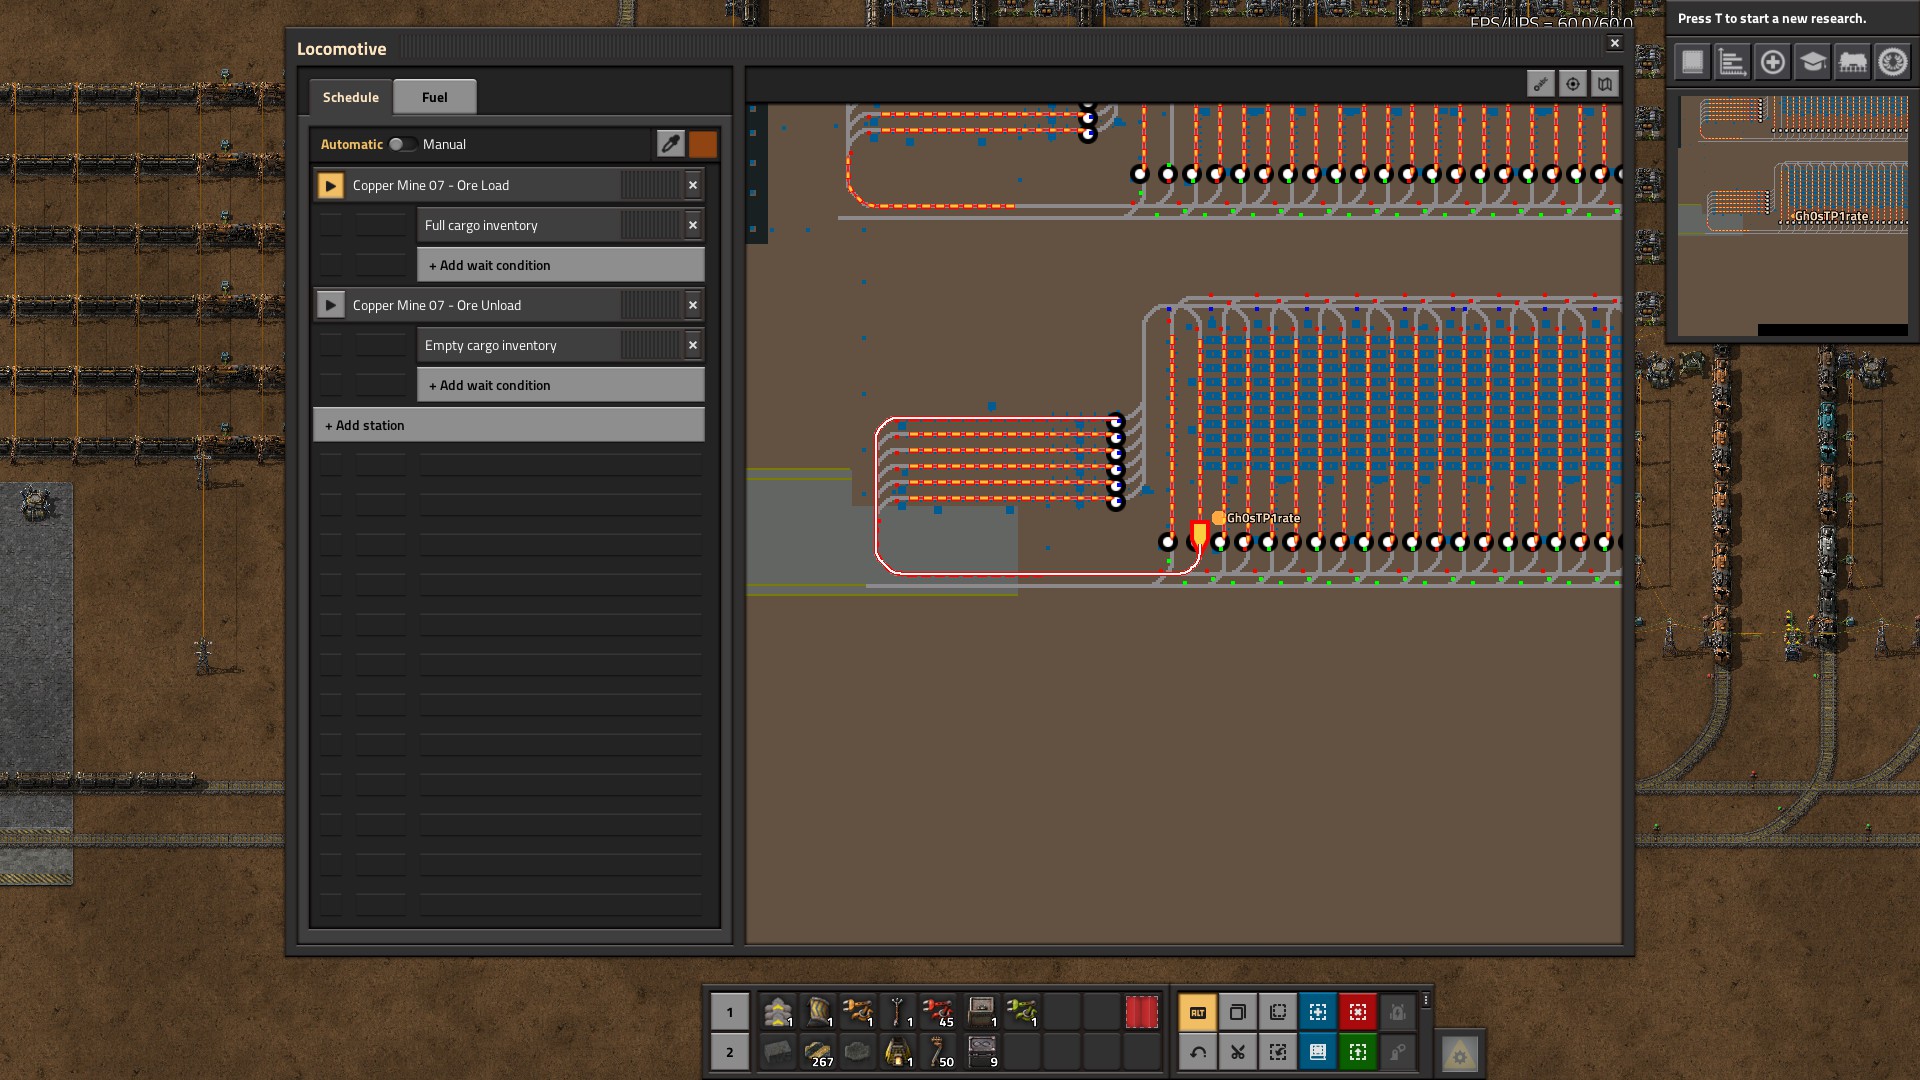1920x1080 pixels.
Task: Switch to quickbar row 1
Action: pos(730,1012)
